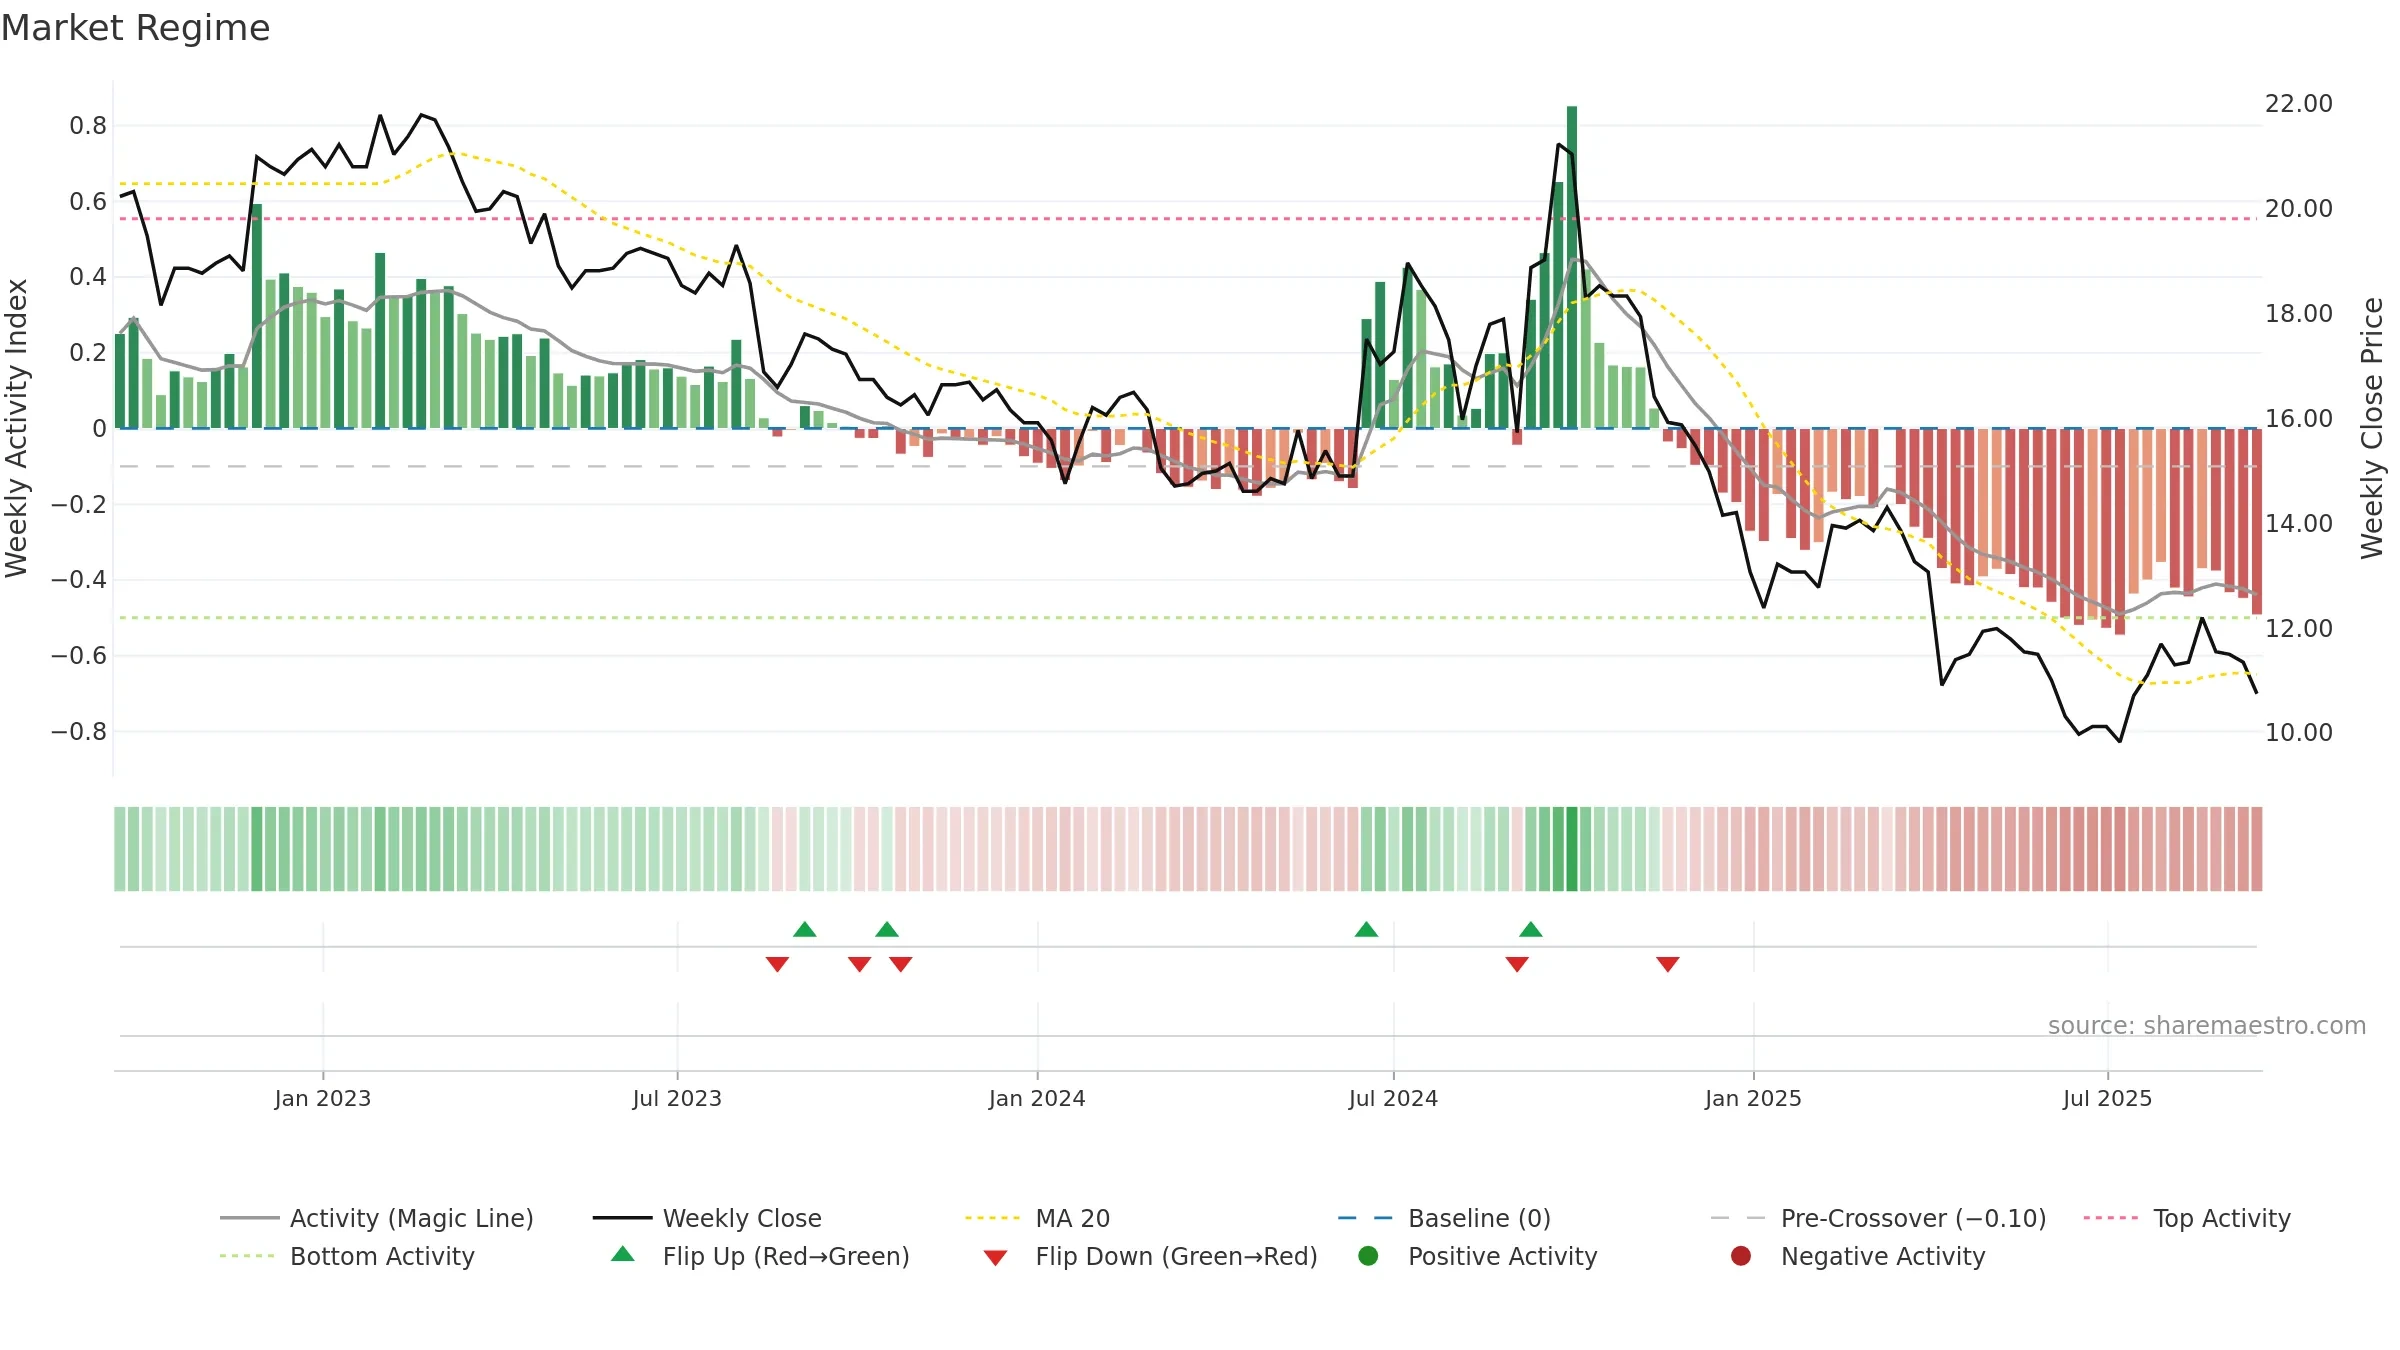The width and height of the screenshot is (2400, 1350).
Task: Toggle the Pre-Crossover (−0.10) legend entry
Action: point(1878,1218)
